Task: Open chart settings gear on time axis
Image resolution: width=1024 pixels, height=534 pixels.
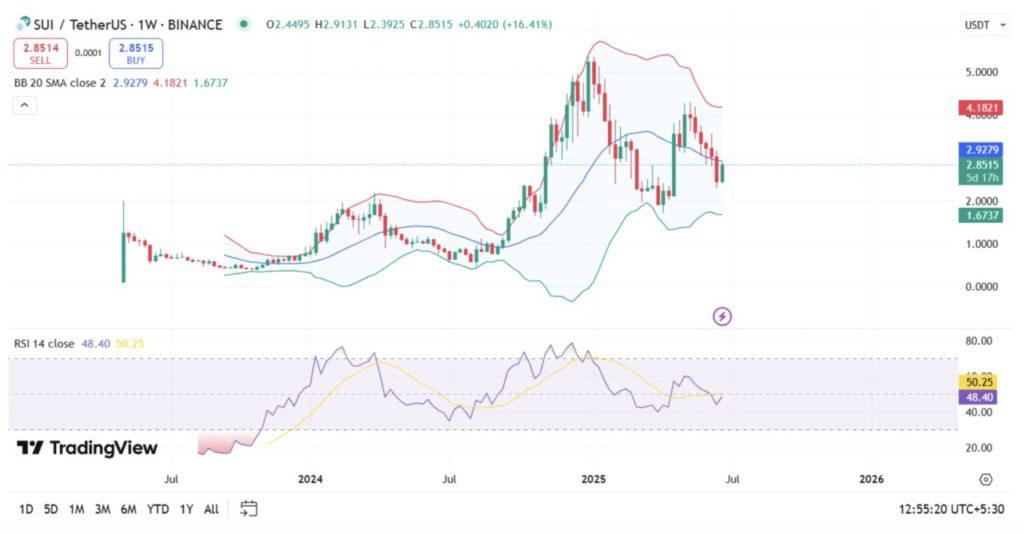Action: pyautogui.click(x=985, y=479)
